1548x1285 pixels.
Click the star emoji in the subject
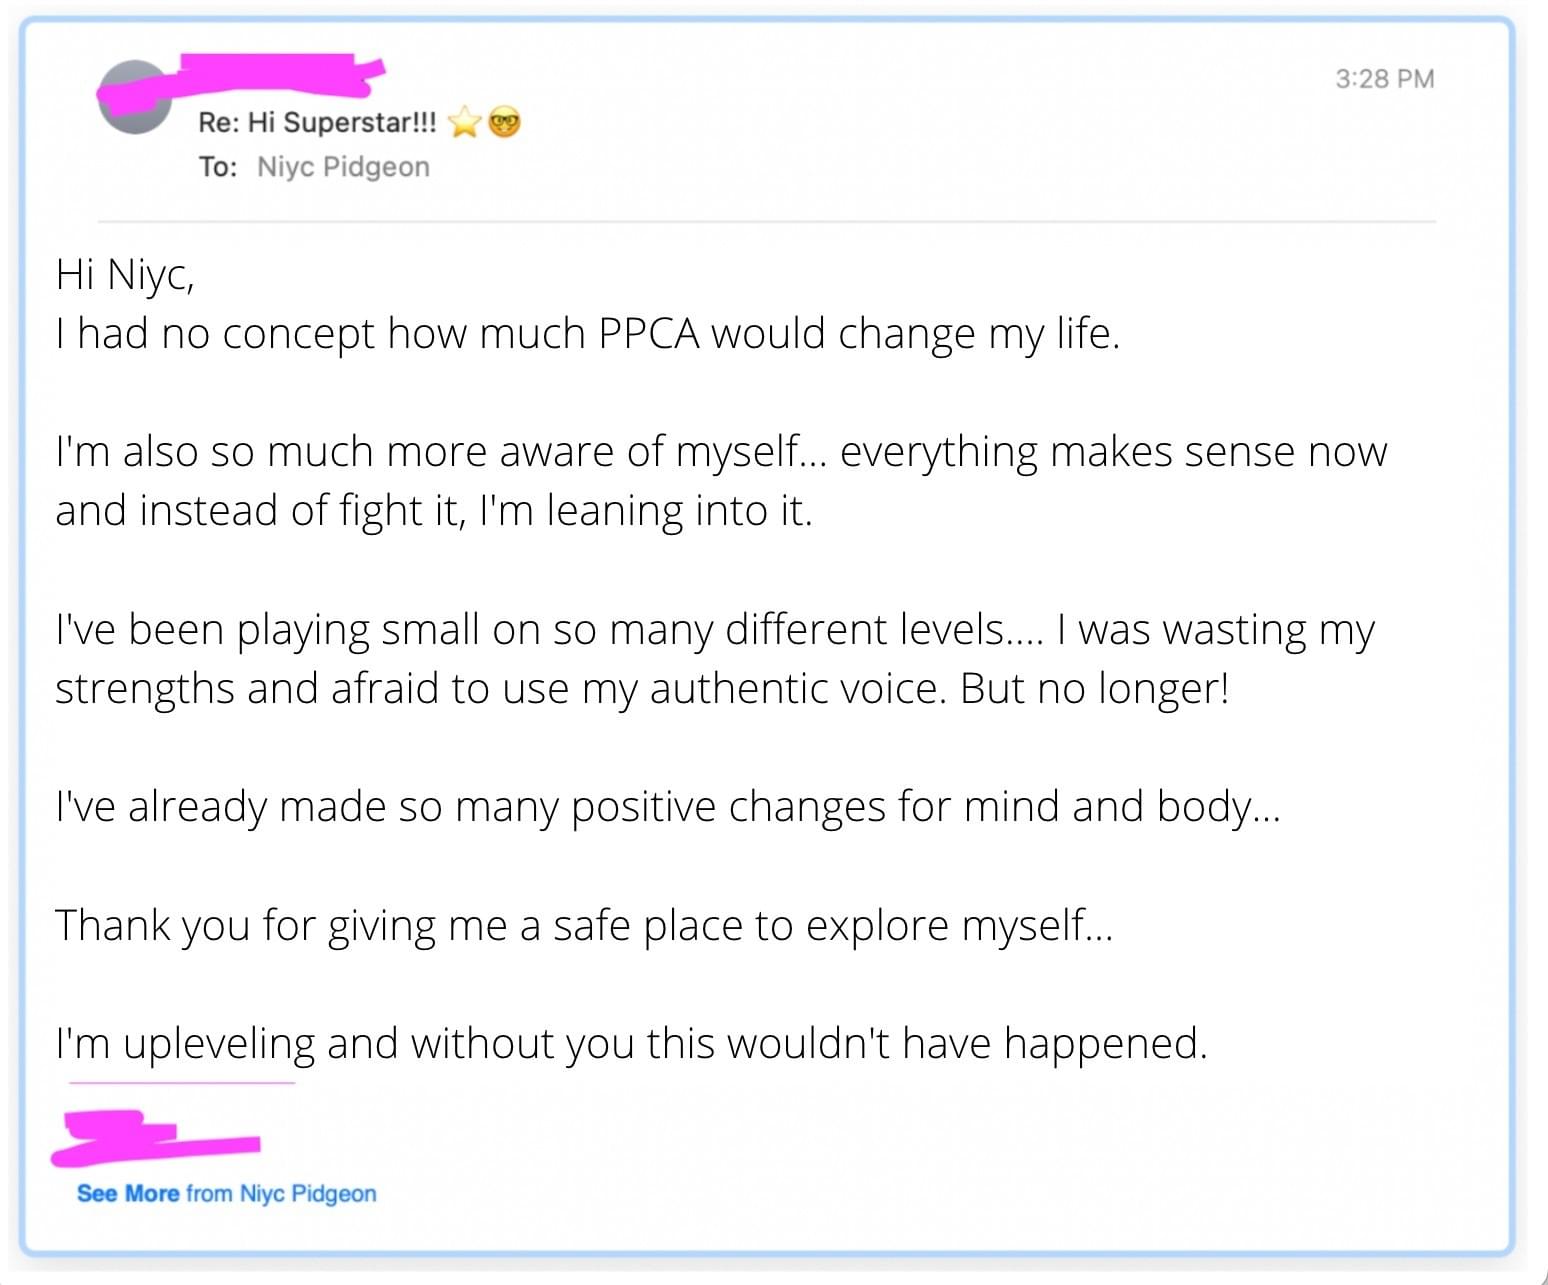tap(464, 123)
